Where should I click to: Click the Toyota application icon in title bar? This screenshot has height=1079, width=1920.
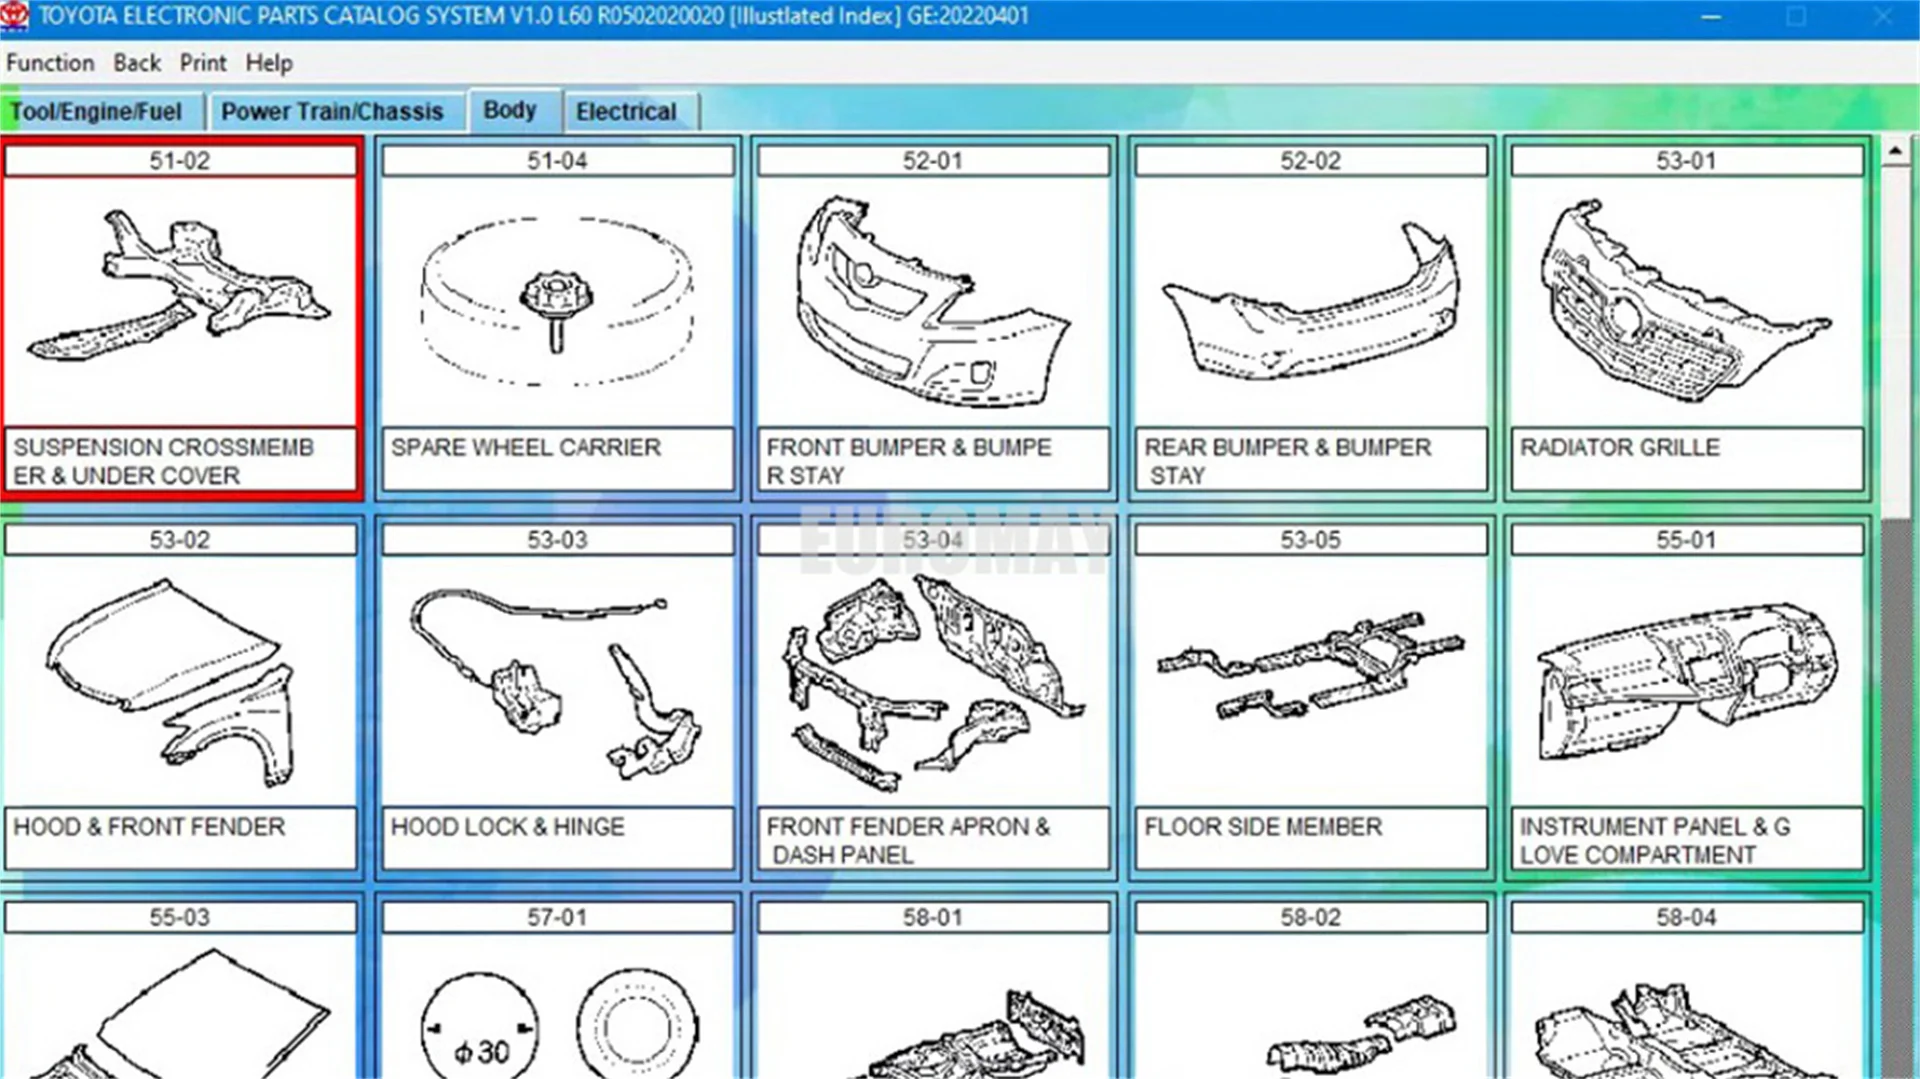click(15, 16)
